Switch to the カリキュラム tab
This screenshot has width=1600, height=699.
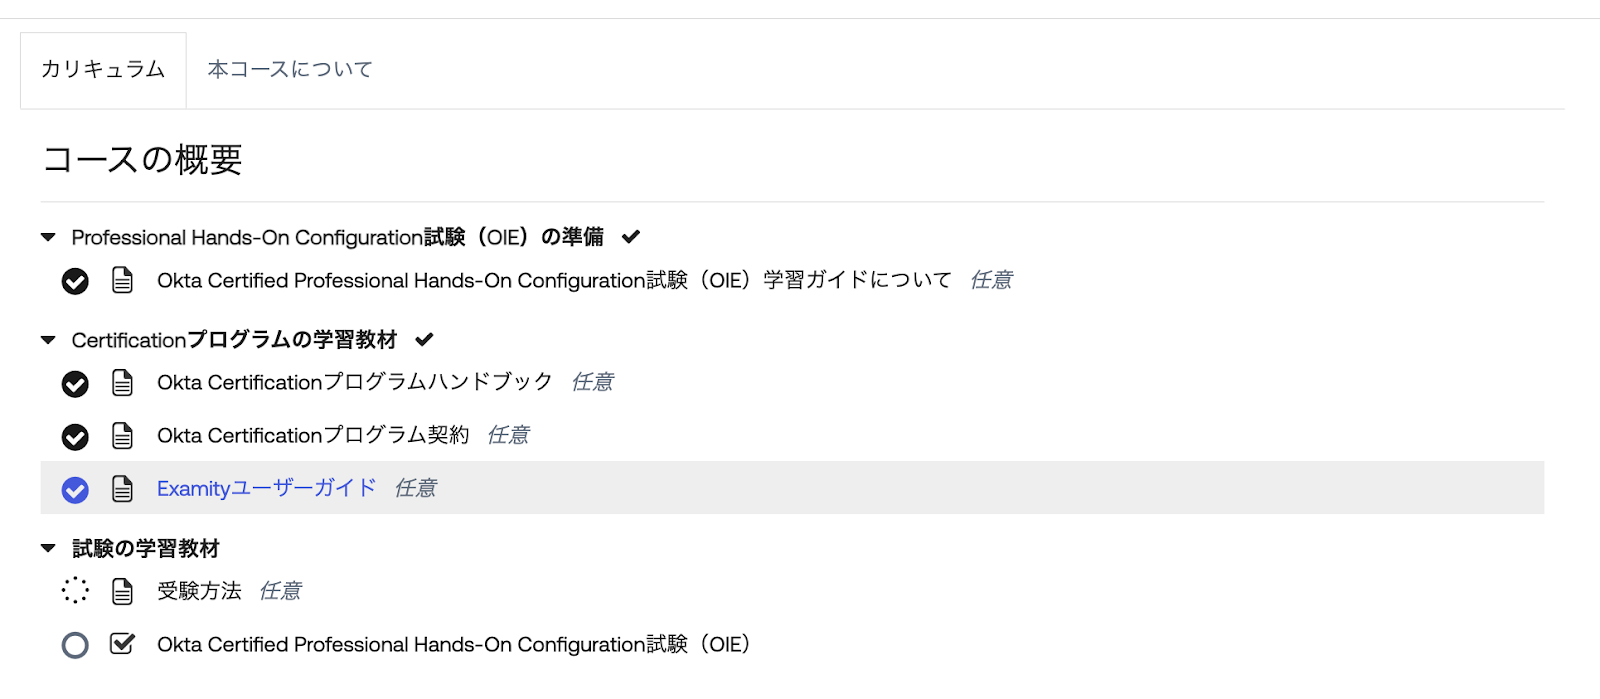(103, 70)
